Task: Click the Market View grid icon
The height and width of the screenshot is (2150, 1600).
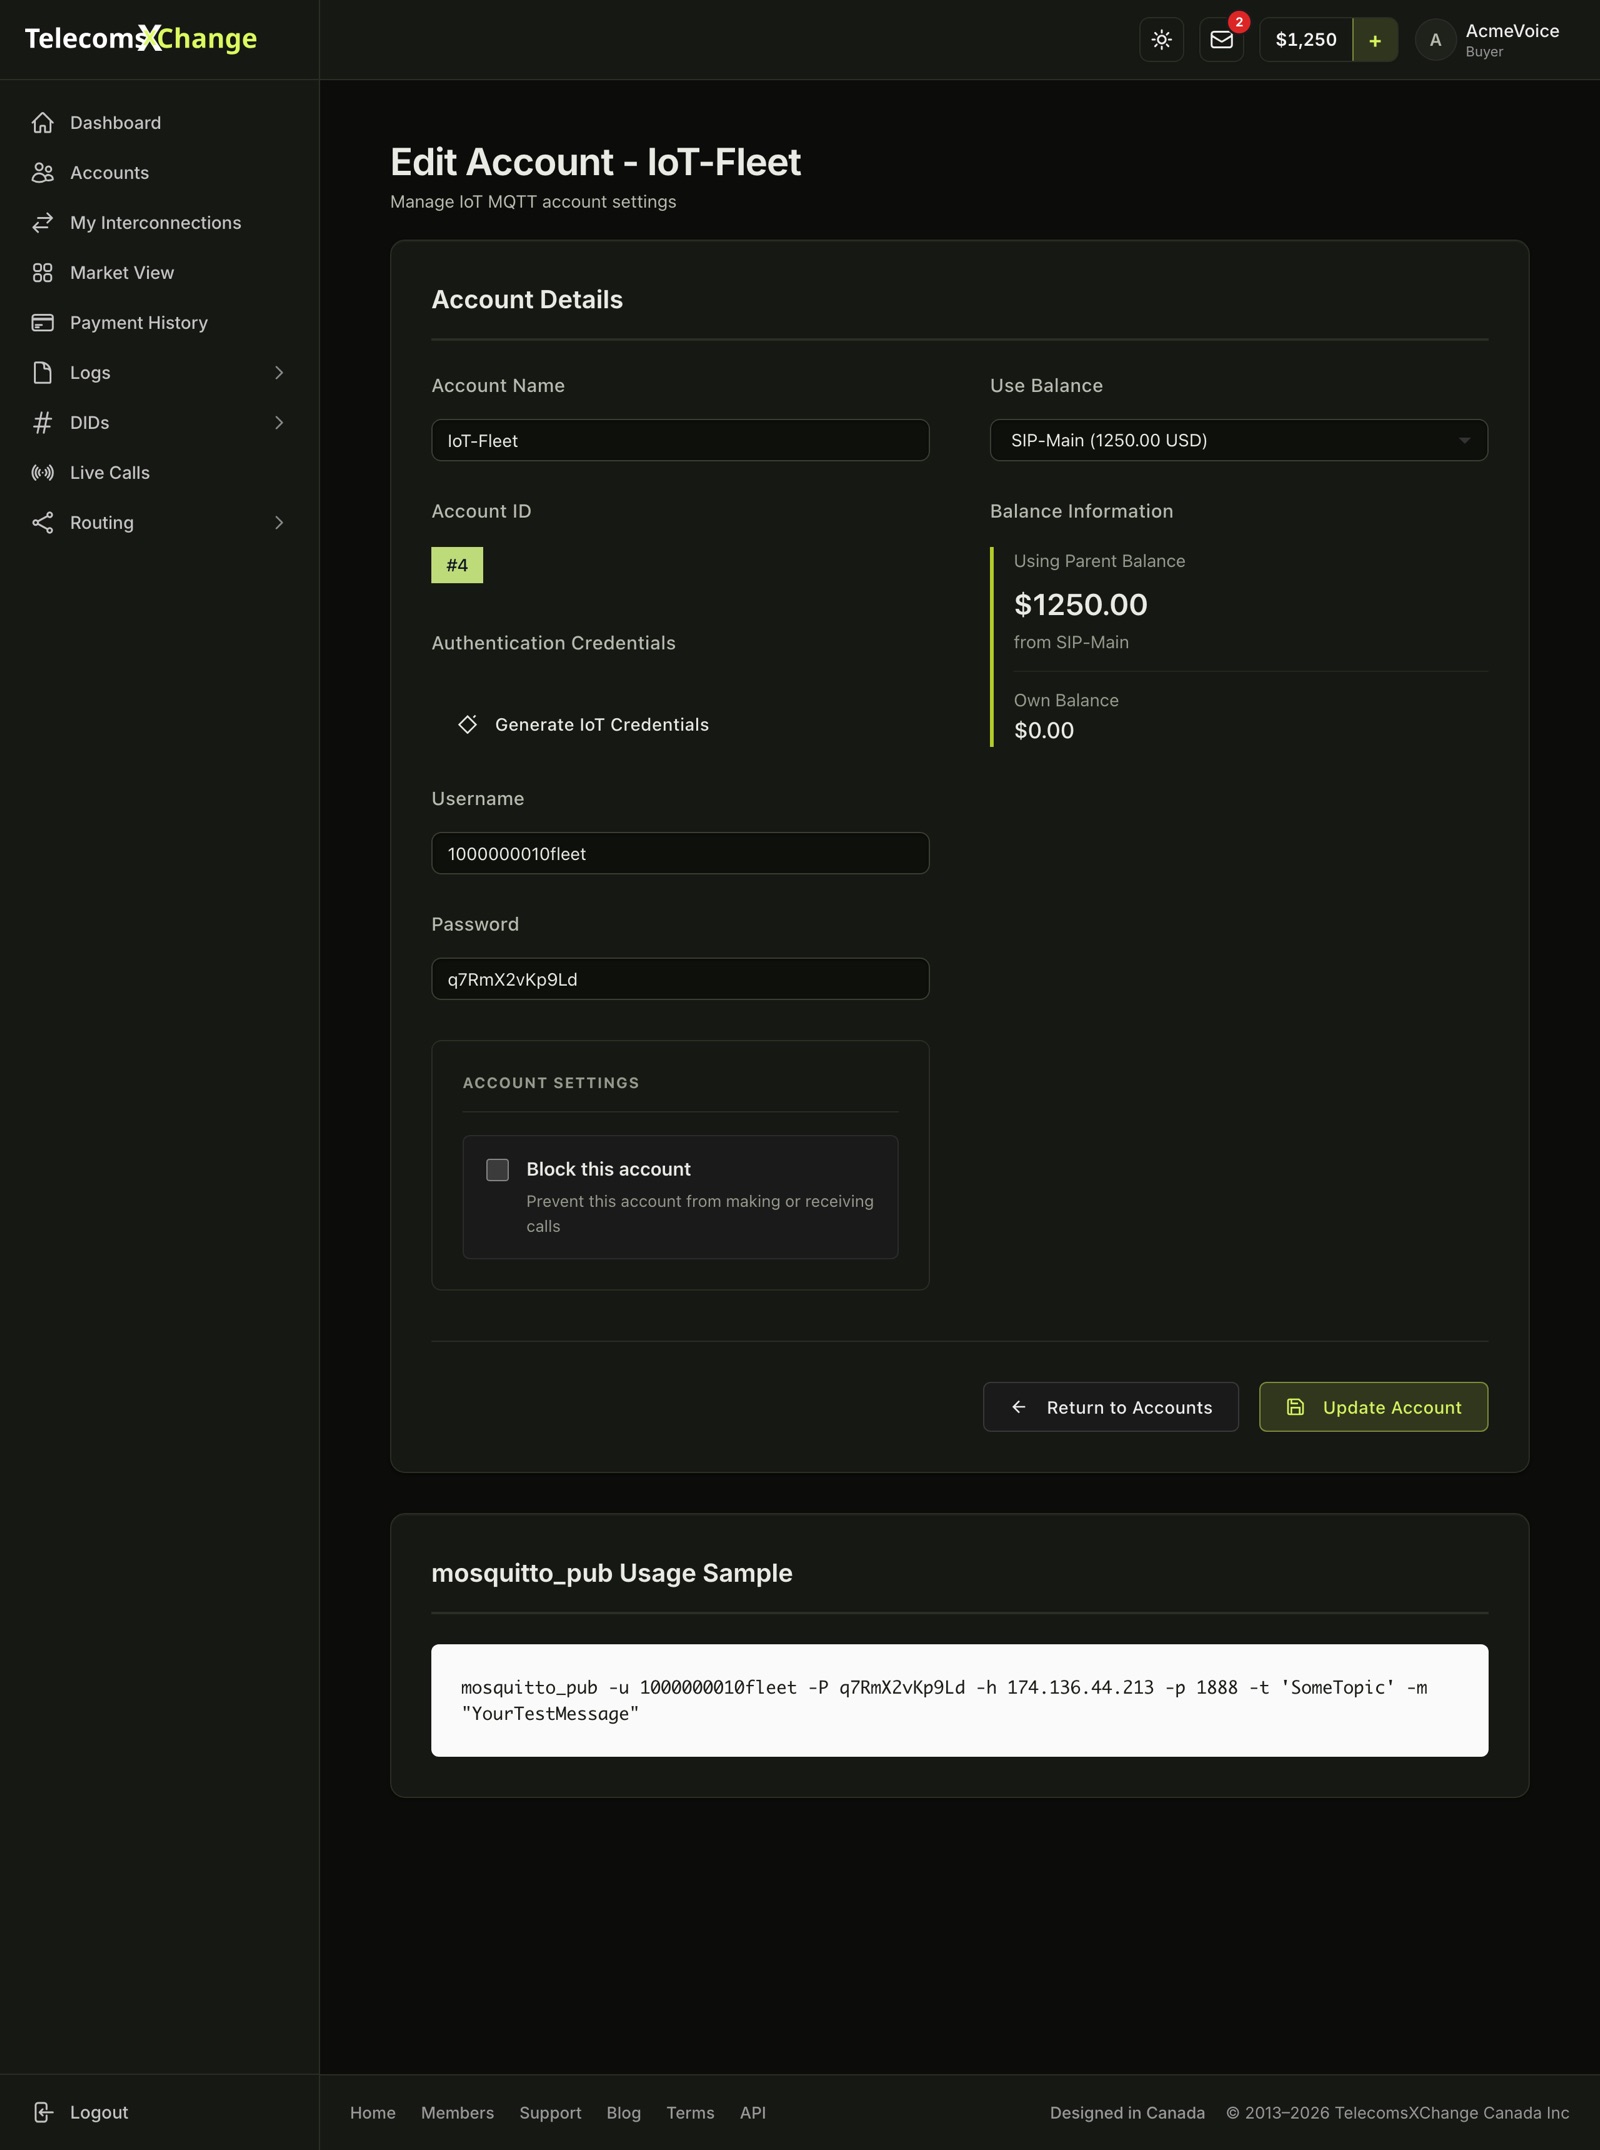Action: point(42,273)
